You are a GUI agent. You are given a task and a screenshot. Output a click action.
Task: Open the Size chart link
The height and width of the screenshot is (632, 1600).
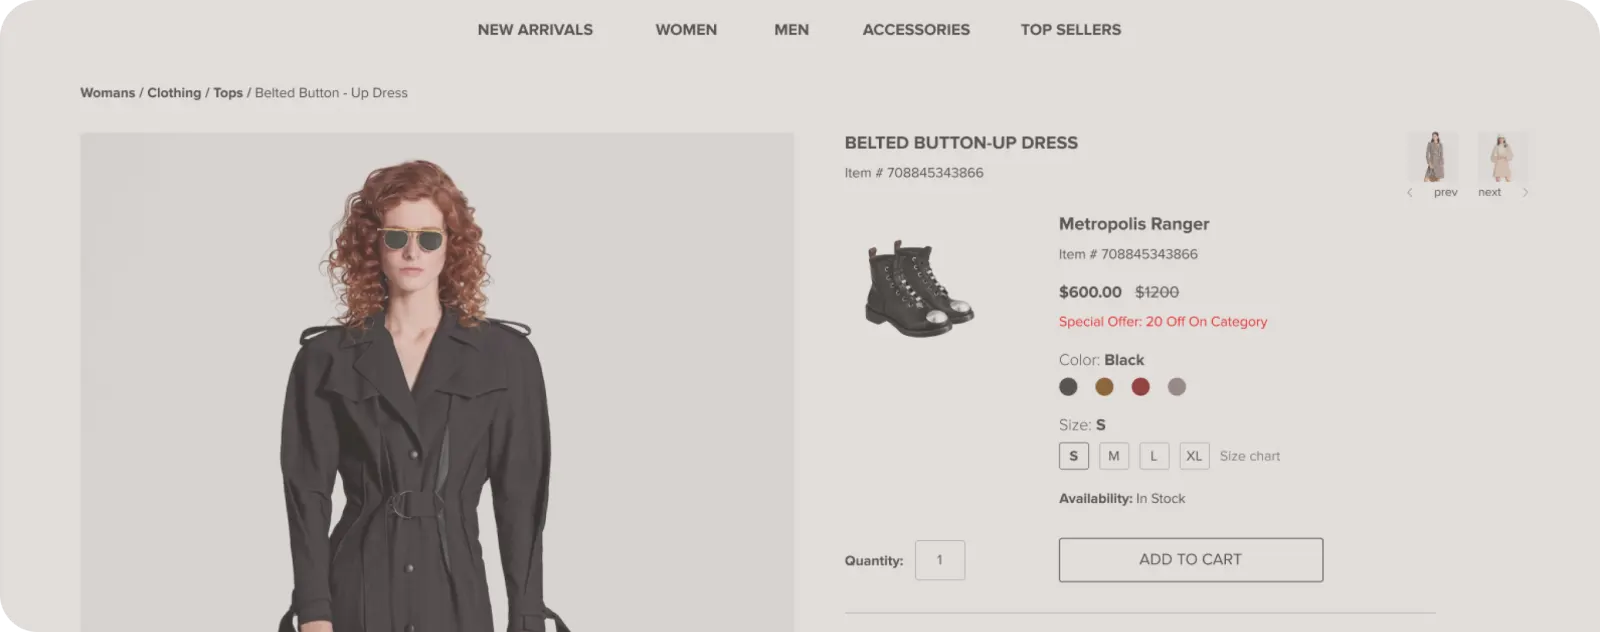1250,456
